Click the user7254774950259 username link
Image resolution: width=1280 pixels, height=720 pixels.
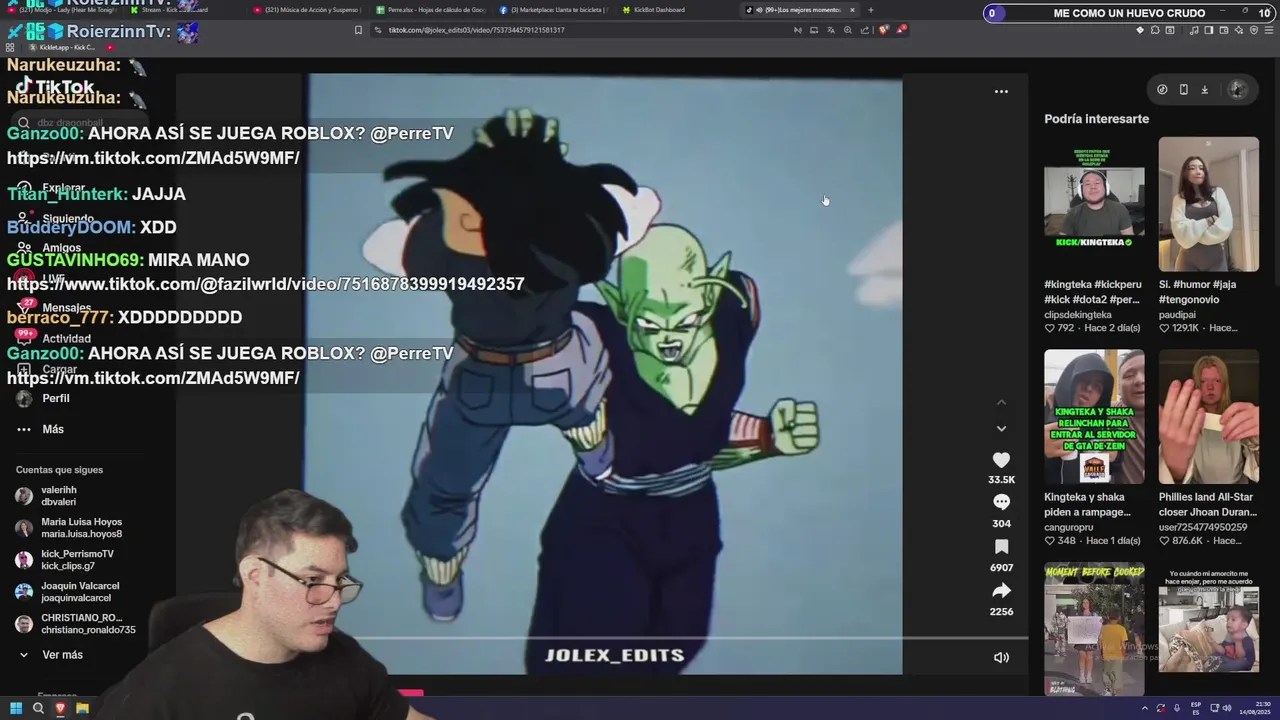1203,527
